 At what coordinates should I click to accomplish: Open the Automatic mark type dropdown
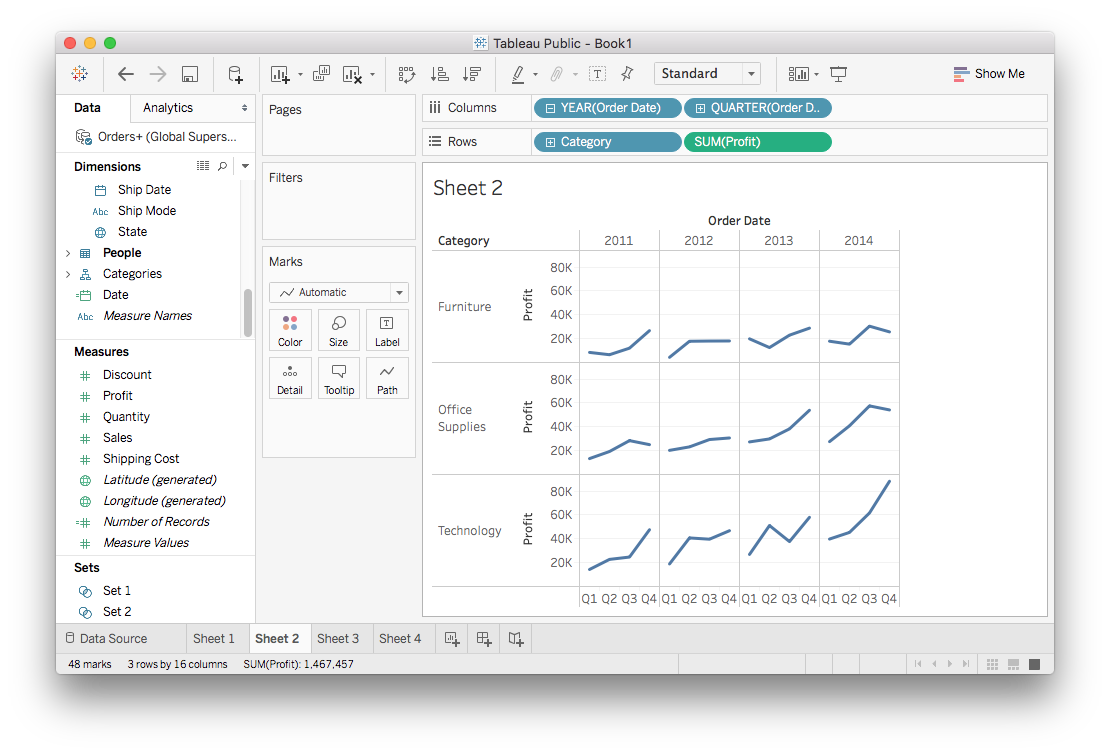coord(399,293)
